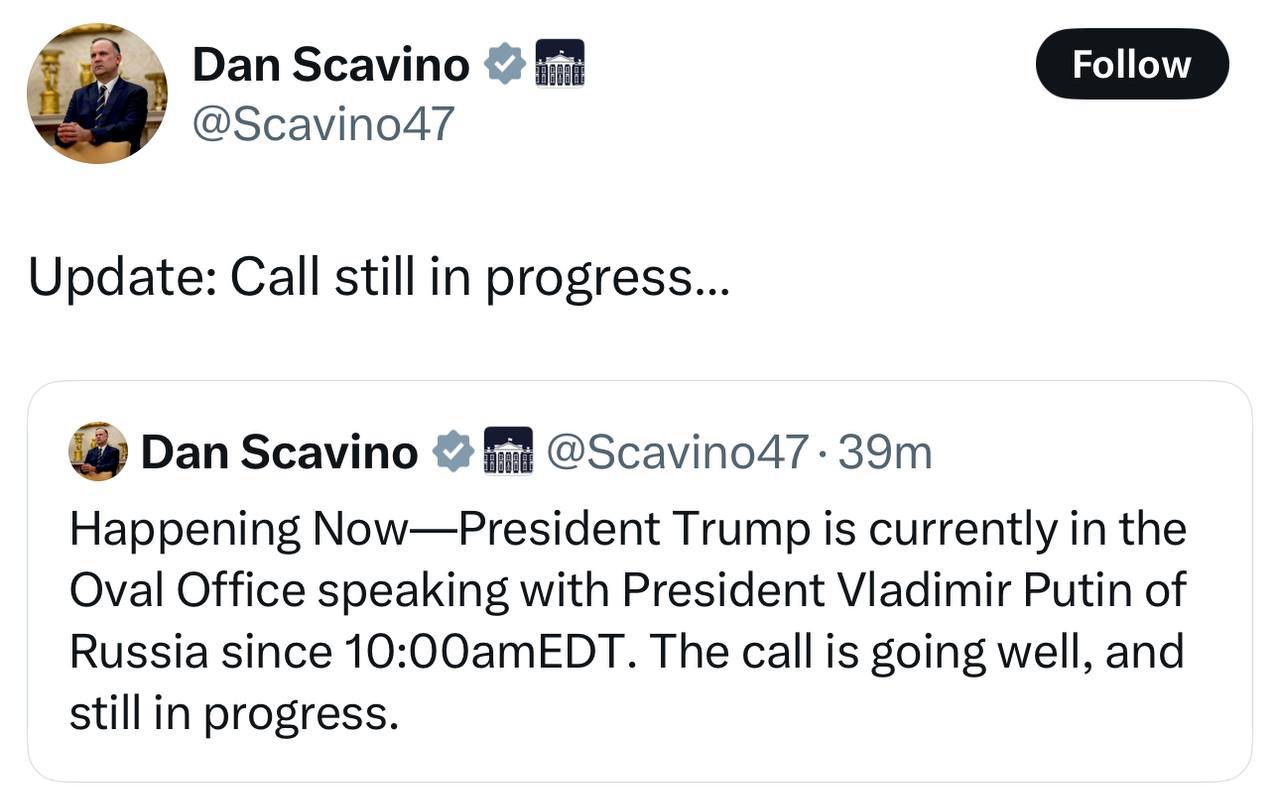This screenshot has height=801, width=1280.
Task: Click the "Update: Call still in progress..." text
Action: [379, 277]
